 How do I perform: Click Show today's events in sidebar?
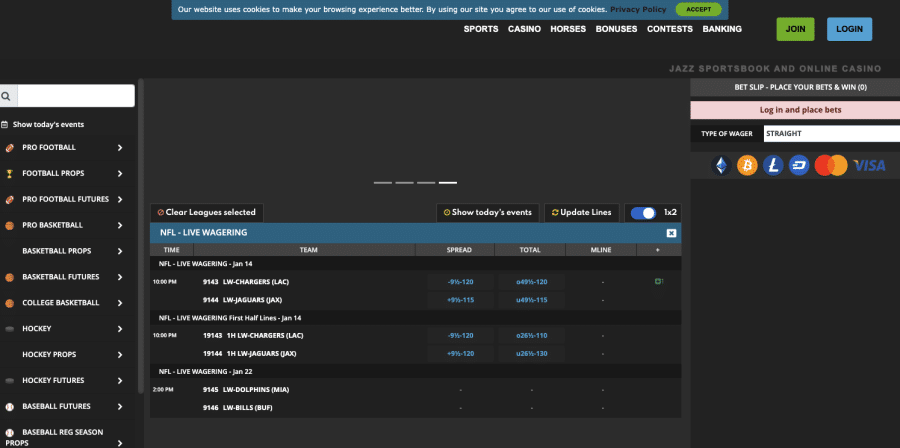48,124
